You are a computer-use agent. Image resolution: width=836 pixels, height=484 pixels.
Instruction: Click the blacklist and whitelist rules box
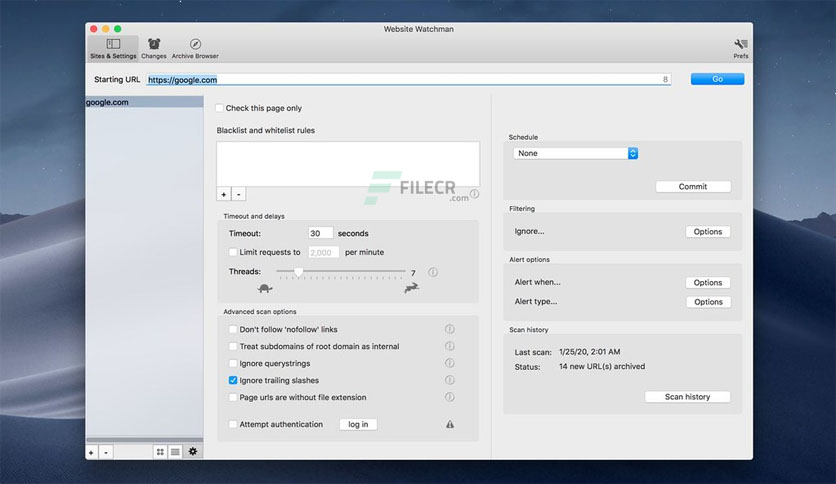(348, 164)
